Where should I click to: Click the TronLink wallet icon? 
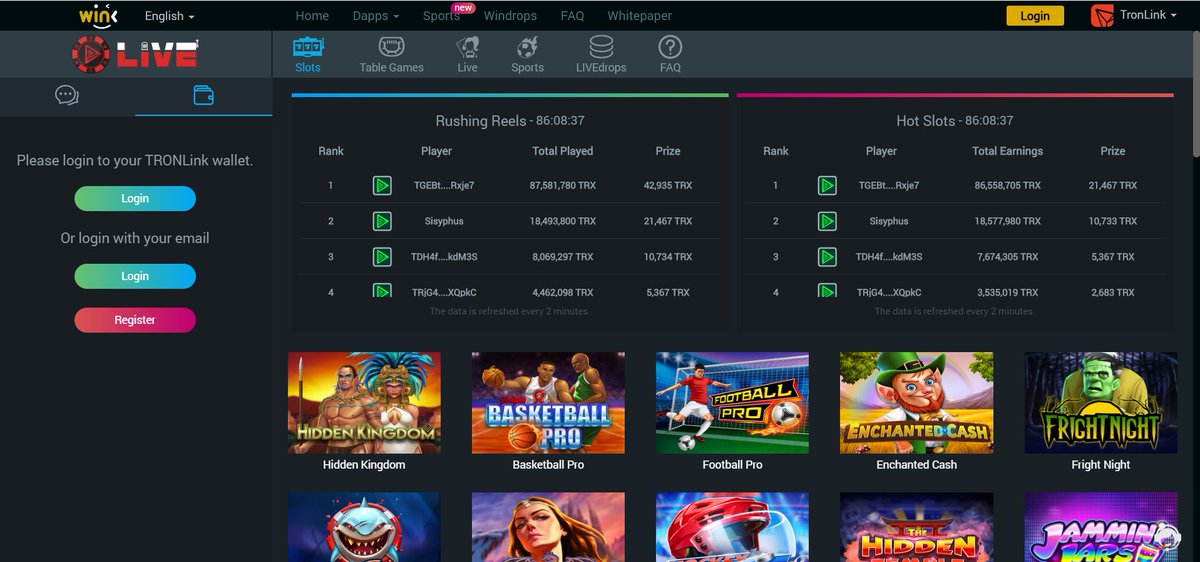(x=1103, y=15)
